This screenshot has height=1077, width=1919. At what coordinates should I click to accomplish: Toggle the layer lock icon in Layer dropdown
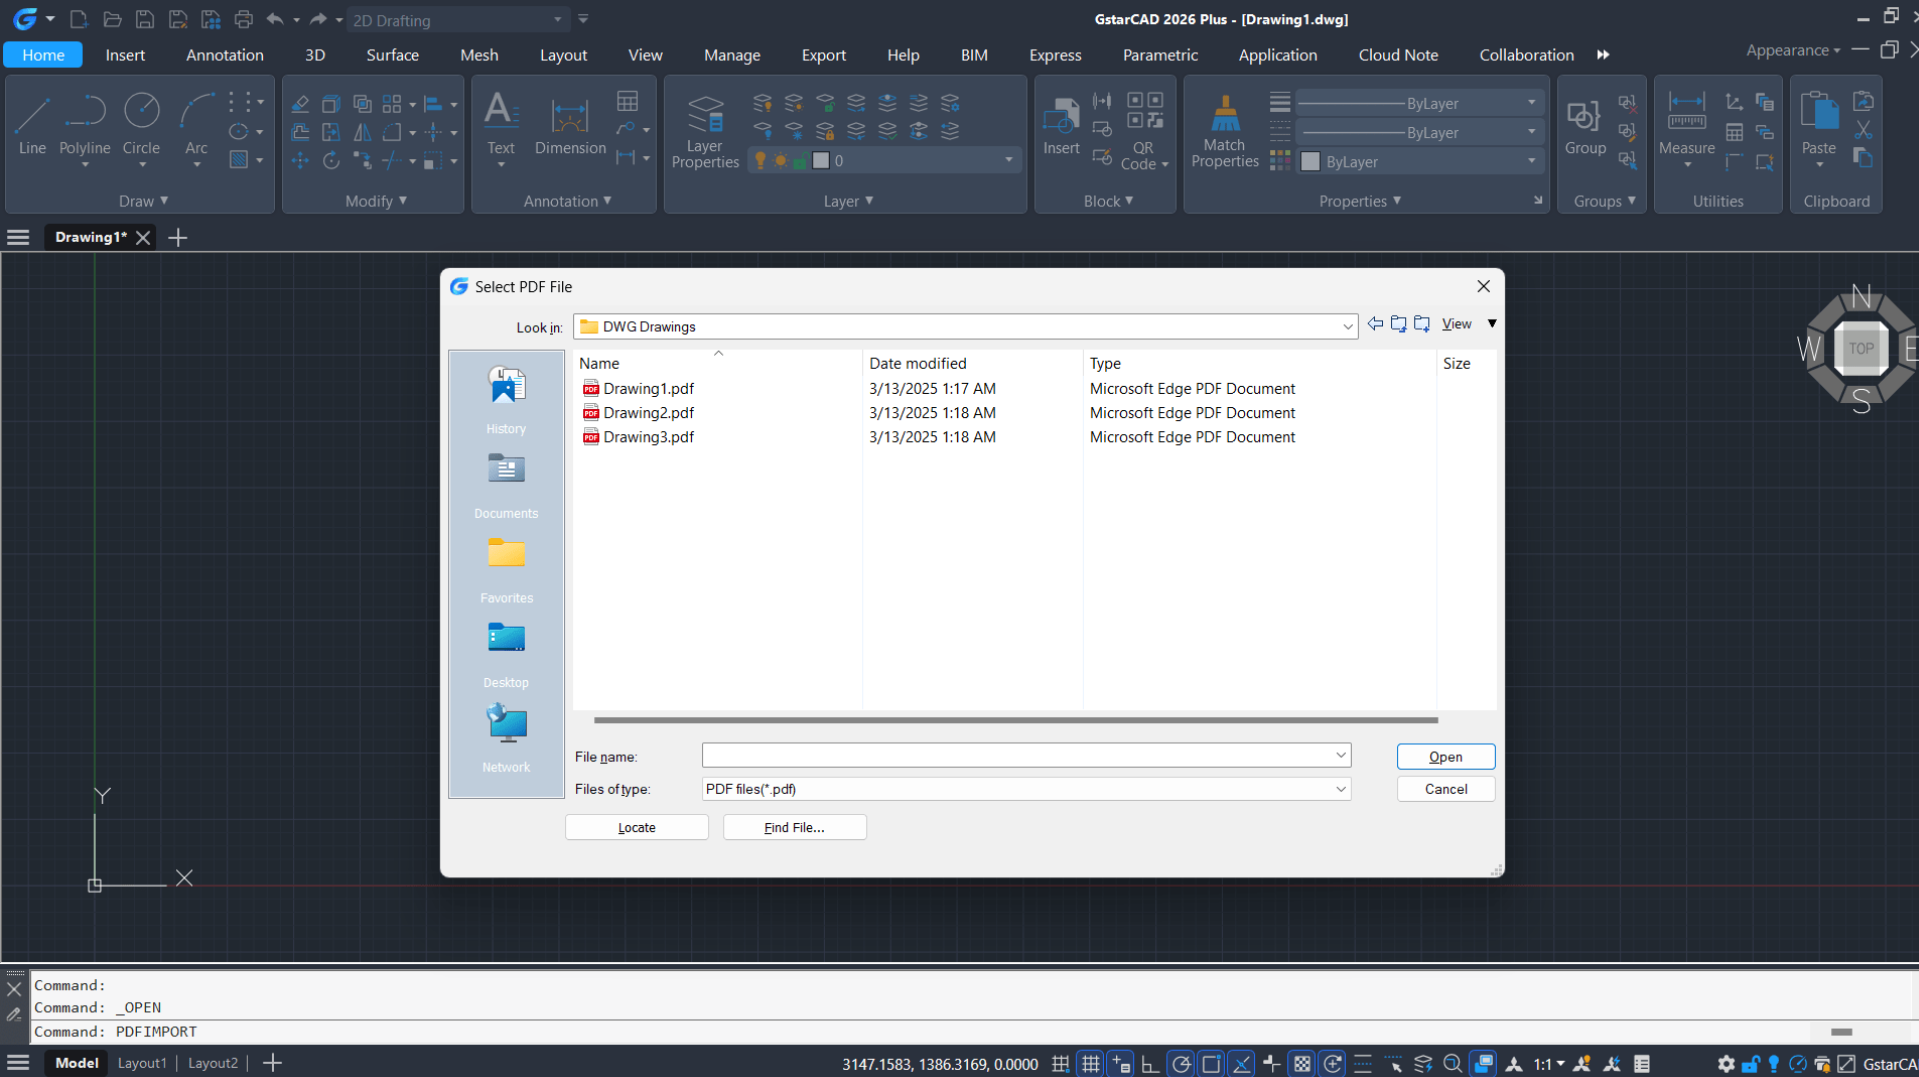pyautogui.click(x=800, y=161)
